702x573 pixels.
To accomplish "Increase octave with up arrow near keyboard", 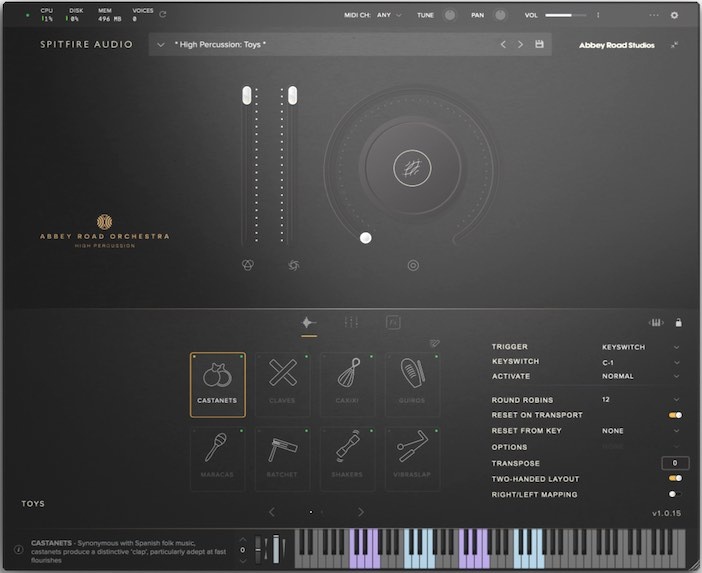I will 243,539.
